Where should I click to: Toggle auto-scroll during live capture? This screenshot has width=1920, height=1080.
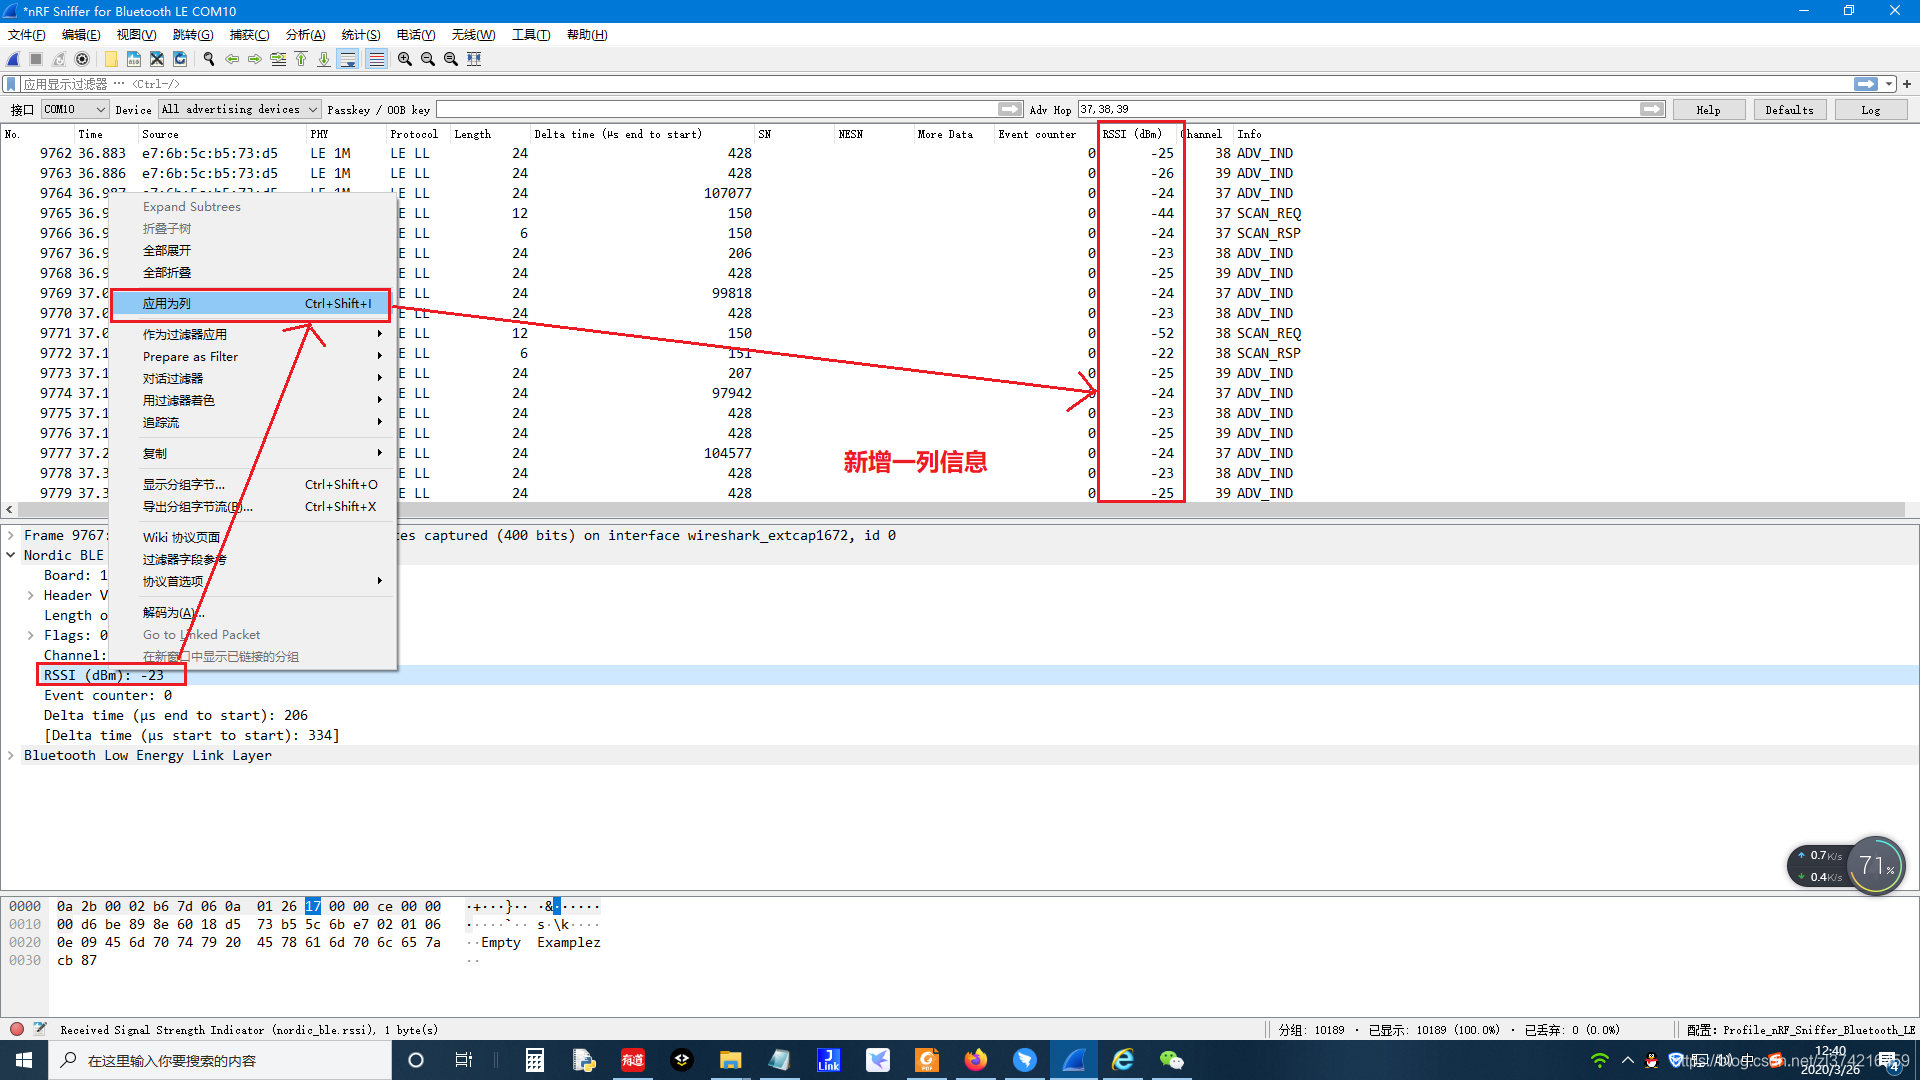point(348,59)
